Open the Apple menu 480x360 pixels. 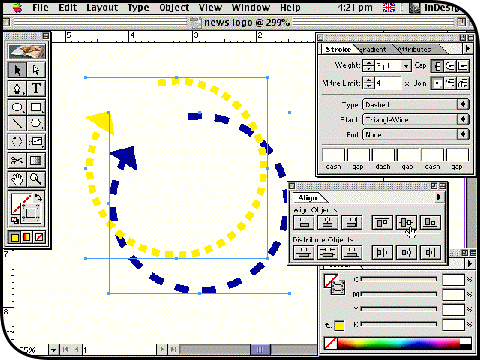(17, 7)
